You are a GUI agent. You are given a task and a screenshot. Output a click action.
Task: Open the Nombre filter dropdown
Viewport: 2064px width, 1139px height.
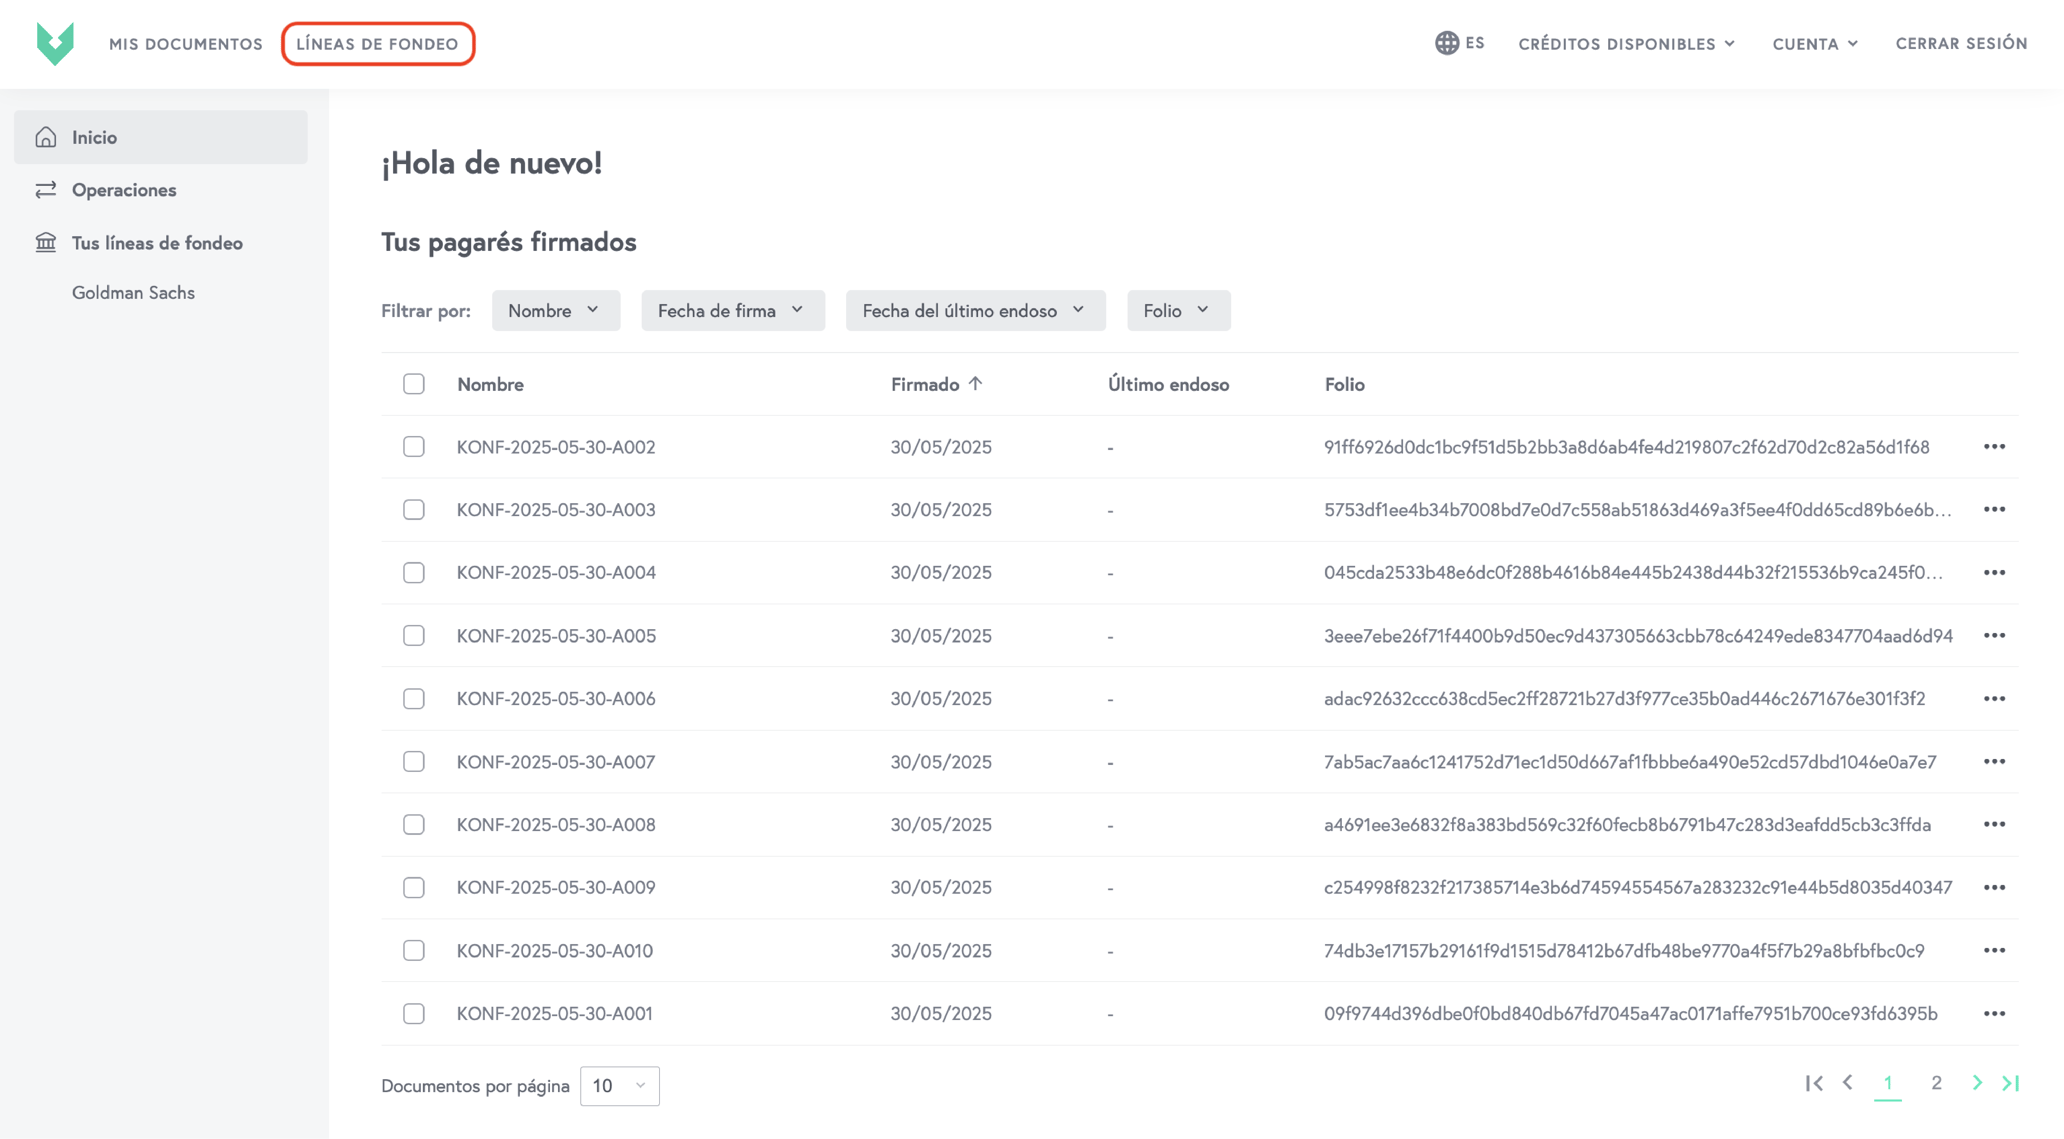[555, 310]
